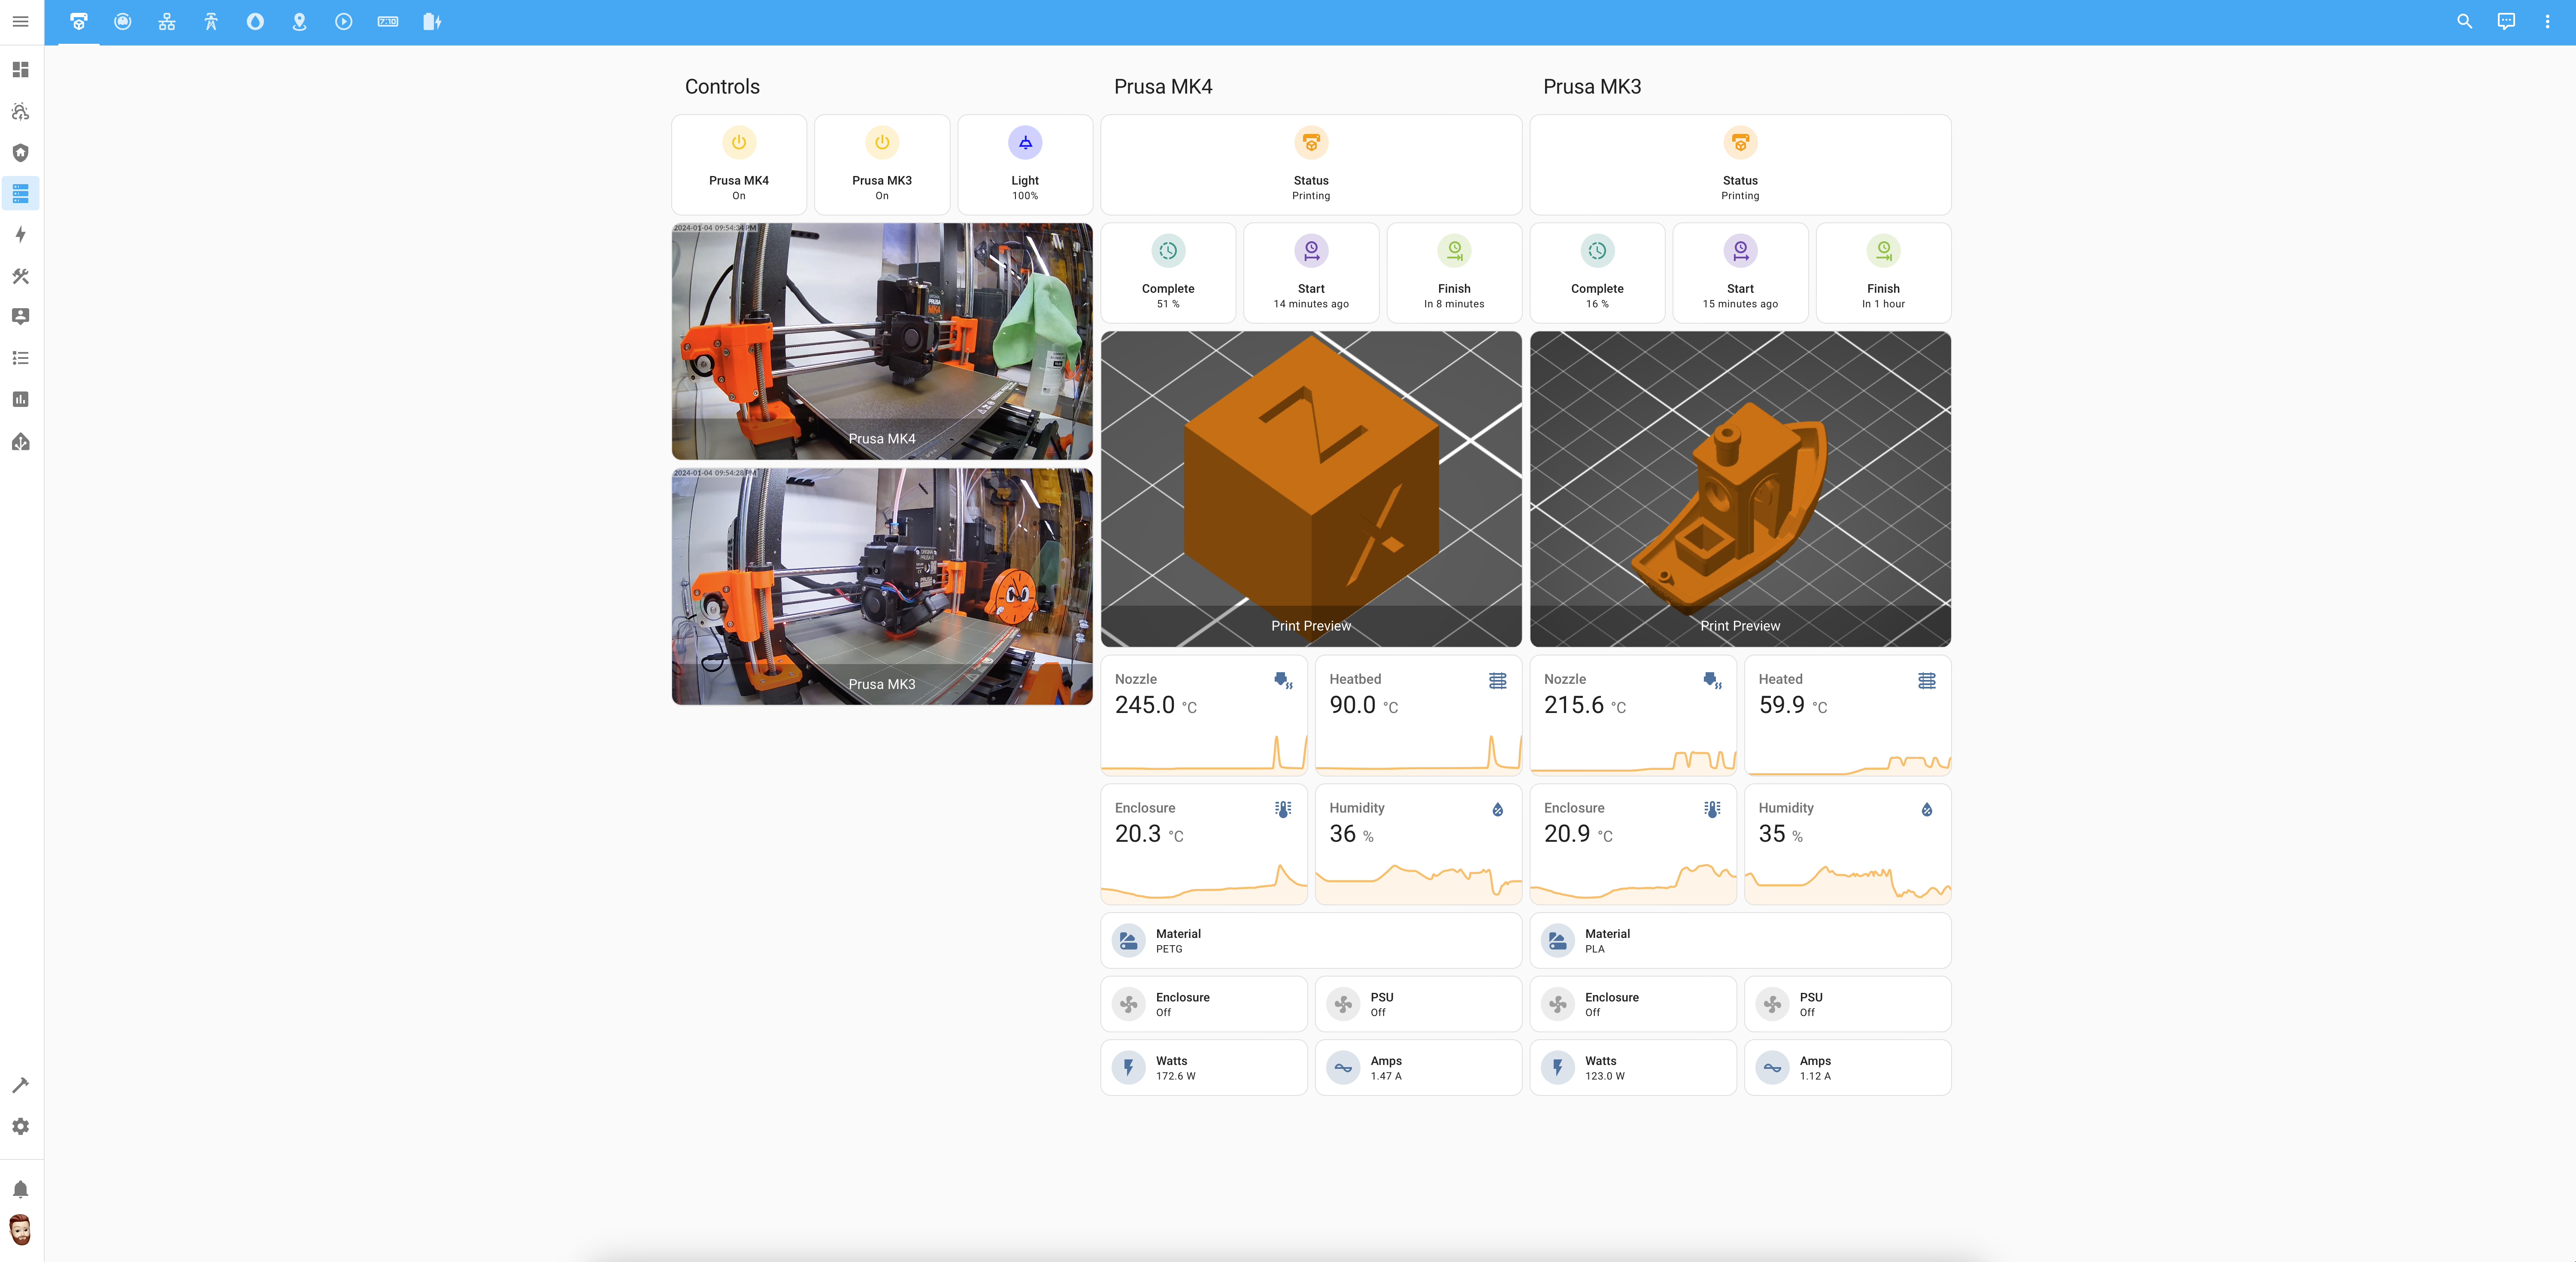This screenshot has width=2576, height=1262.
Task: Open Settings gear in sidebar
Action: 20,1127
